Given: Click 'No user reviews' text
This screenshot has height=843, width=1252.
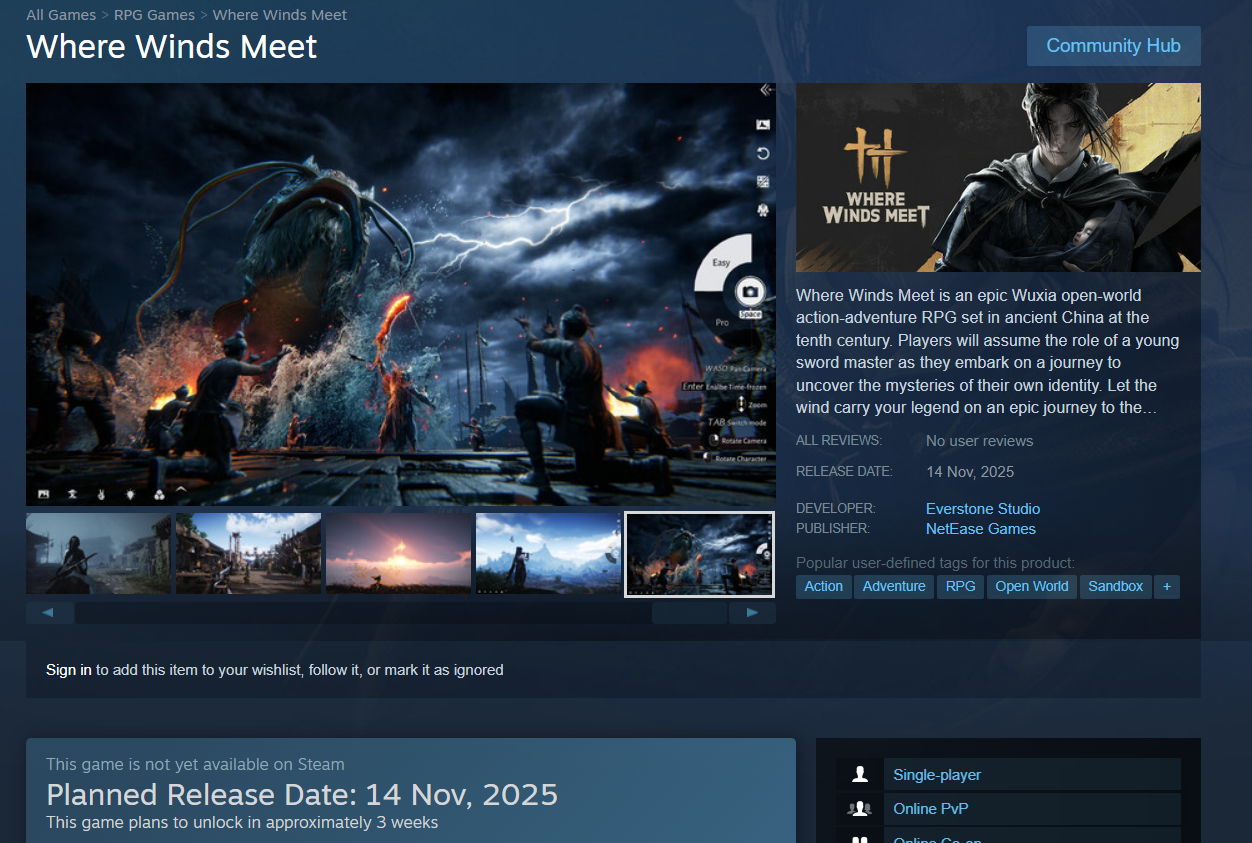Looking at the screenshot, I should tap(980, 441).
